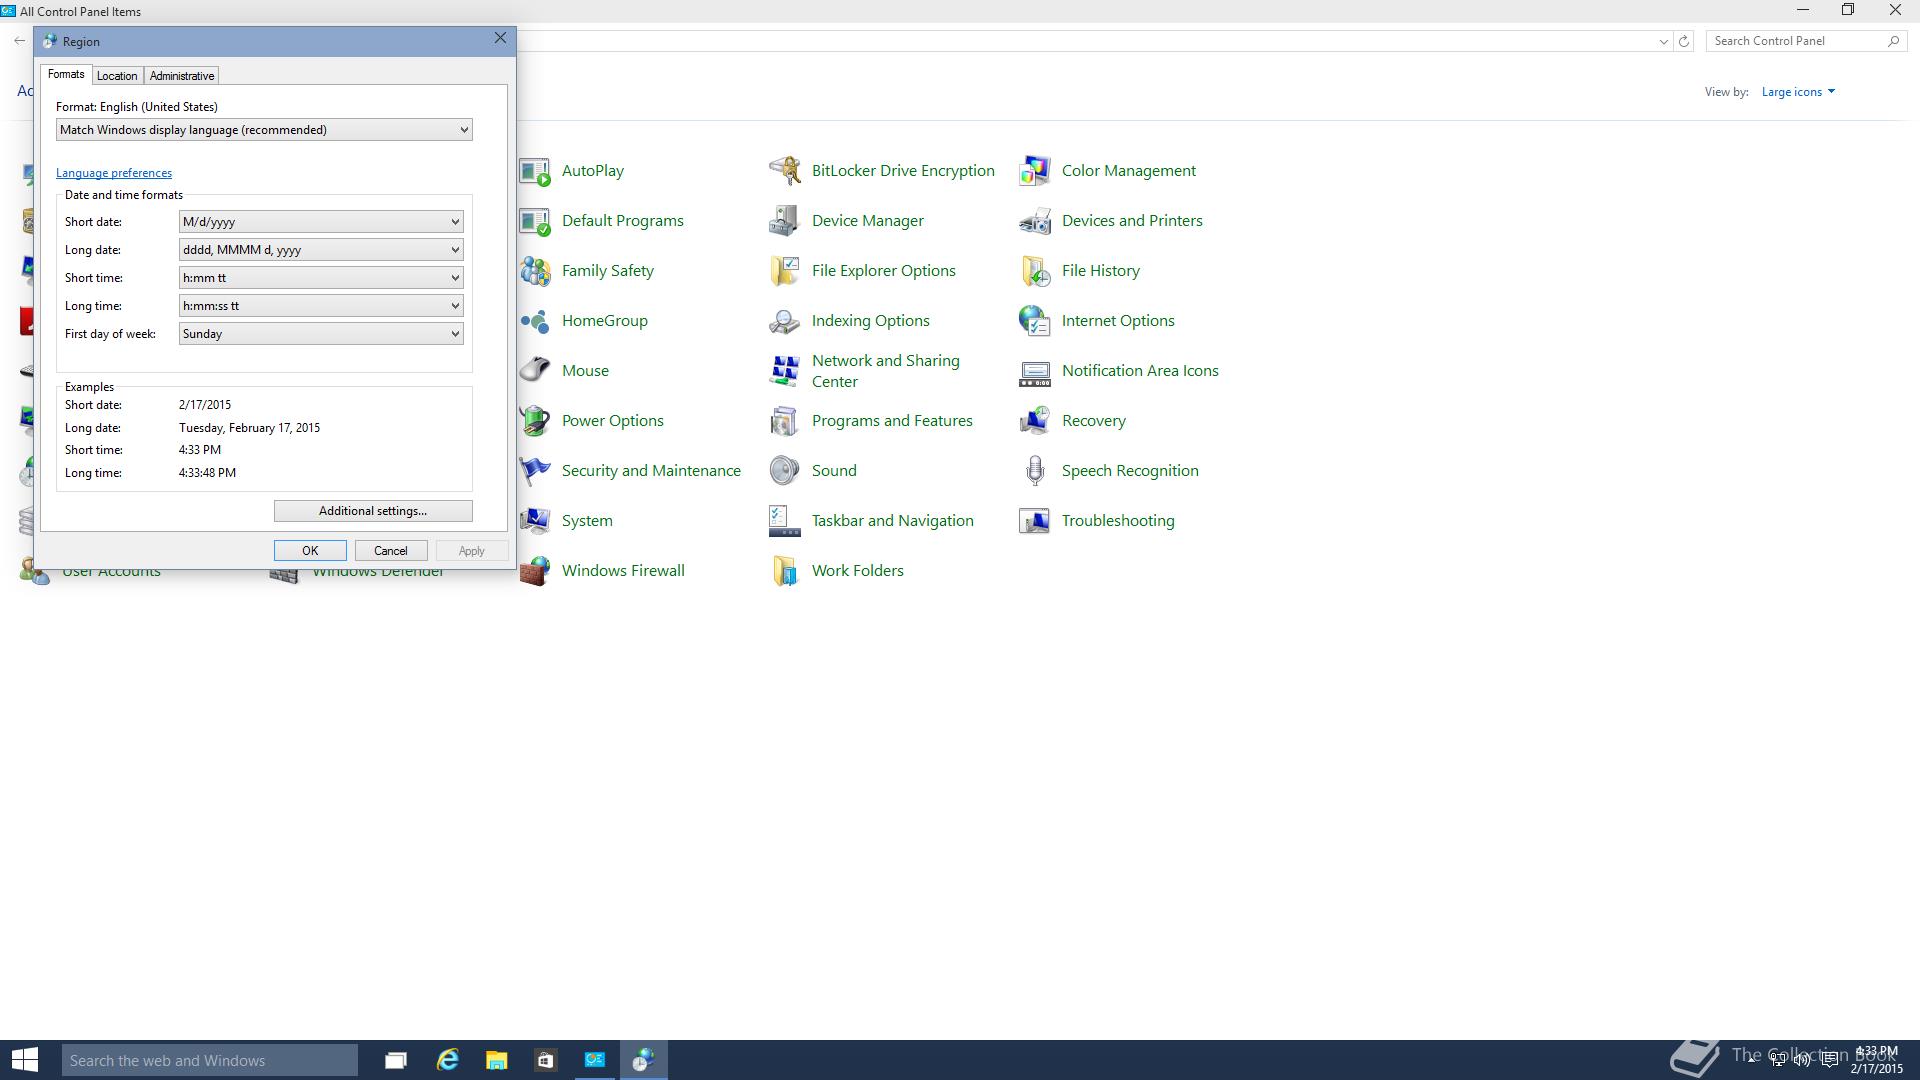The height and width of the screenshot is (1080, 1920).
Task: Open the Color Management icon
Action: [1035, 171]
